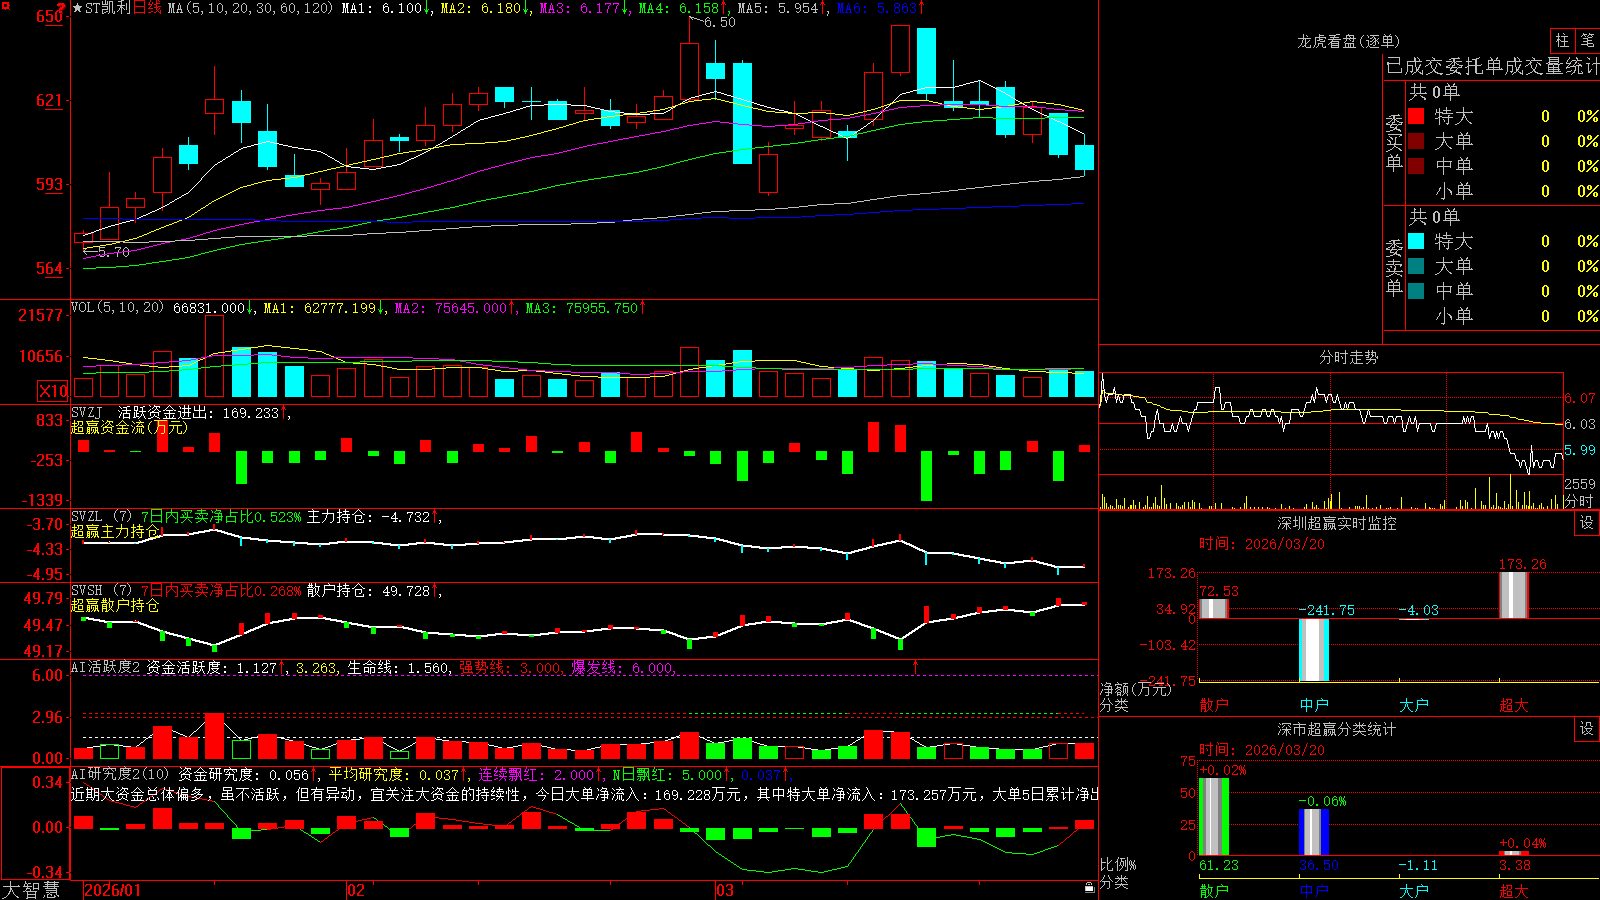Click the 龙虎看盘(逐单) panel title
1600x900 pixels.
[x=1349, y=41]
